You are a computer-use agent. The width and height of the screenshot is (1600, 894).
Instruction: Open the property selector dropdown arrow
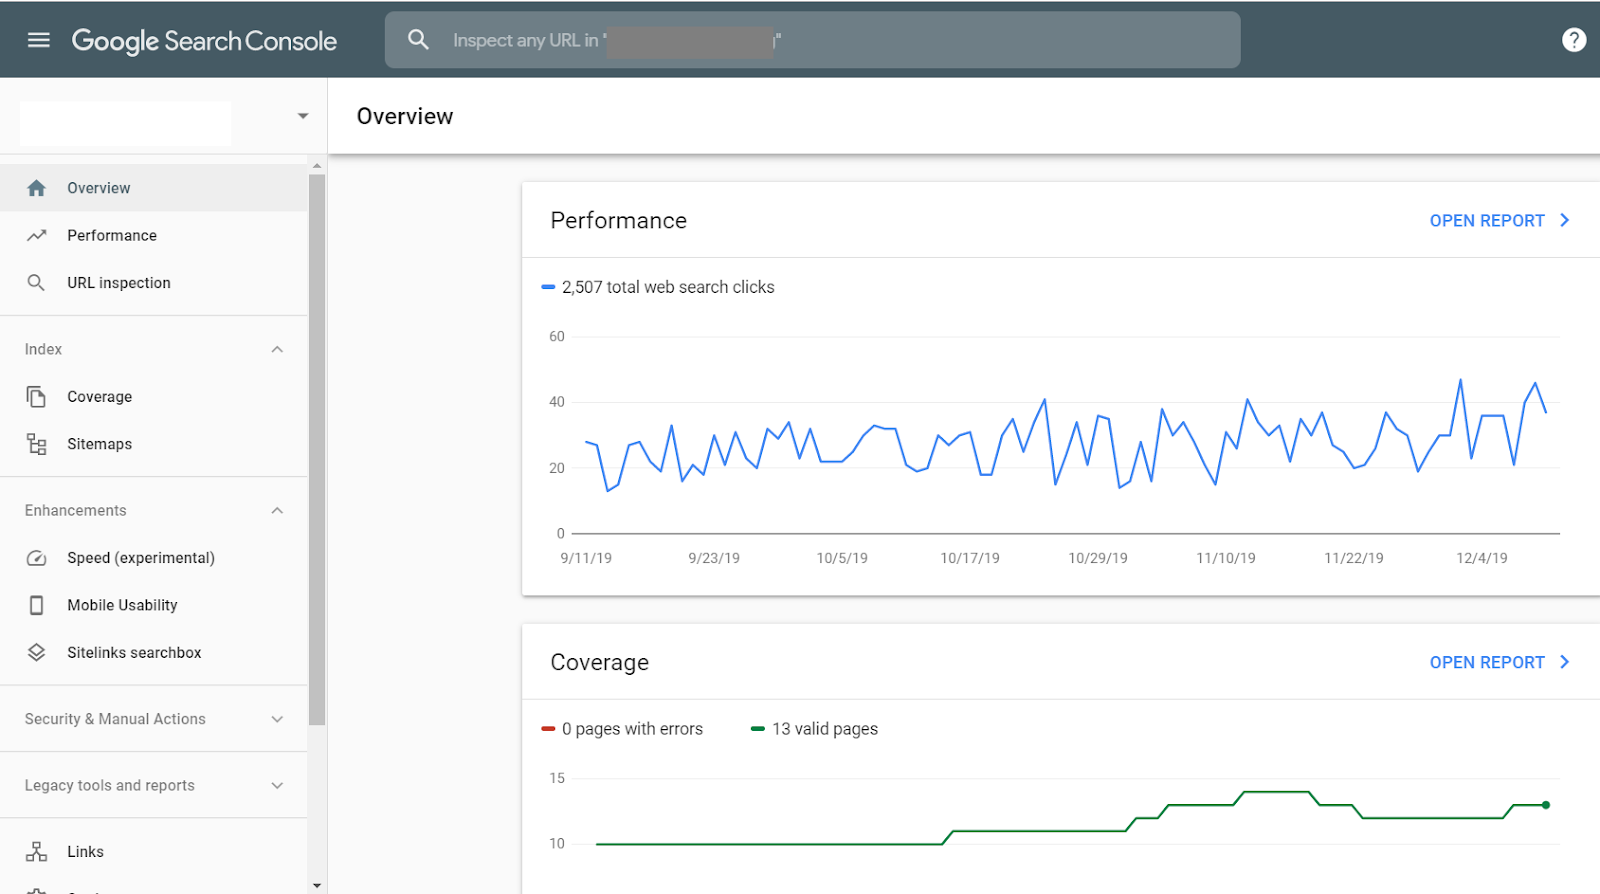click(x=303, y=116)
